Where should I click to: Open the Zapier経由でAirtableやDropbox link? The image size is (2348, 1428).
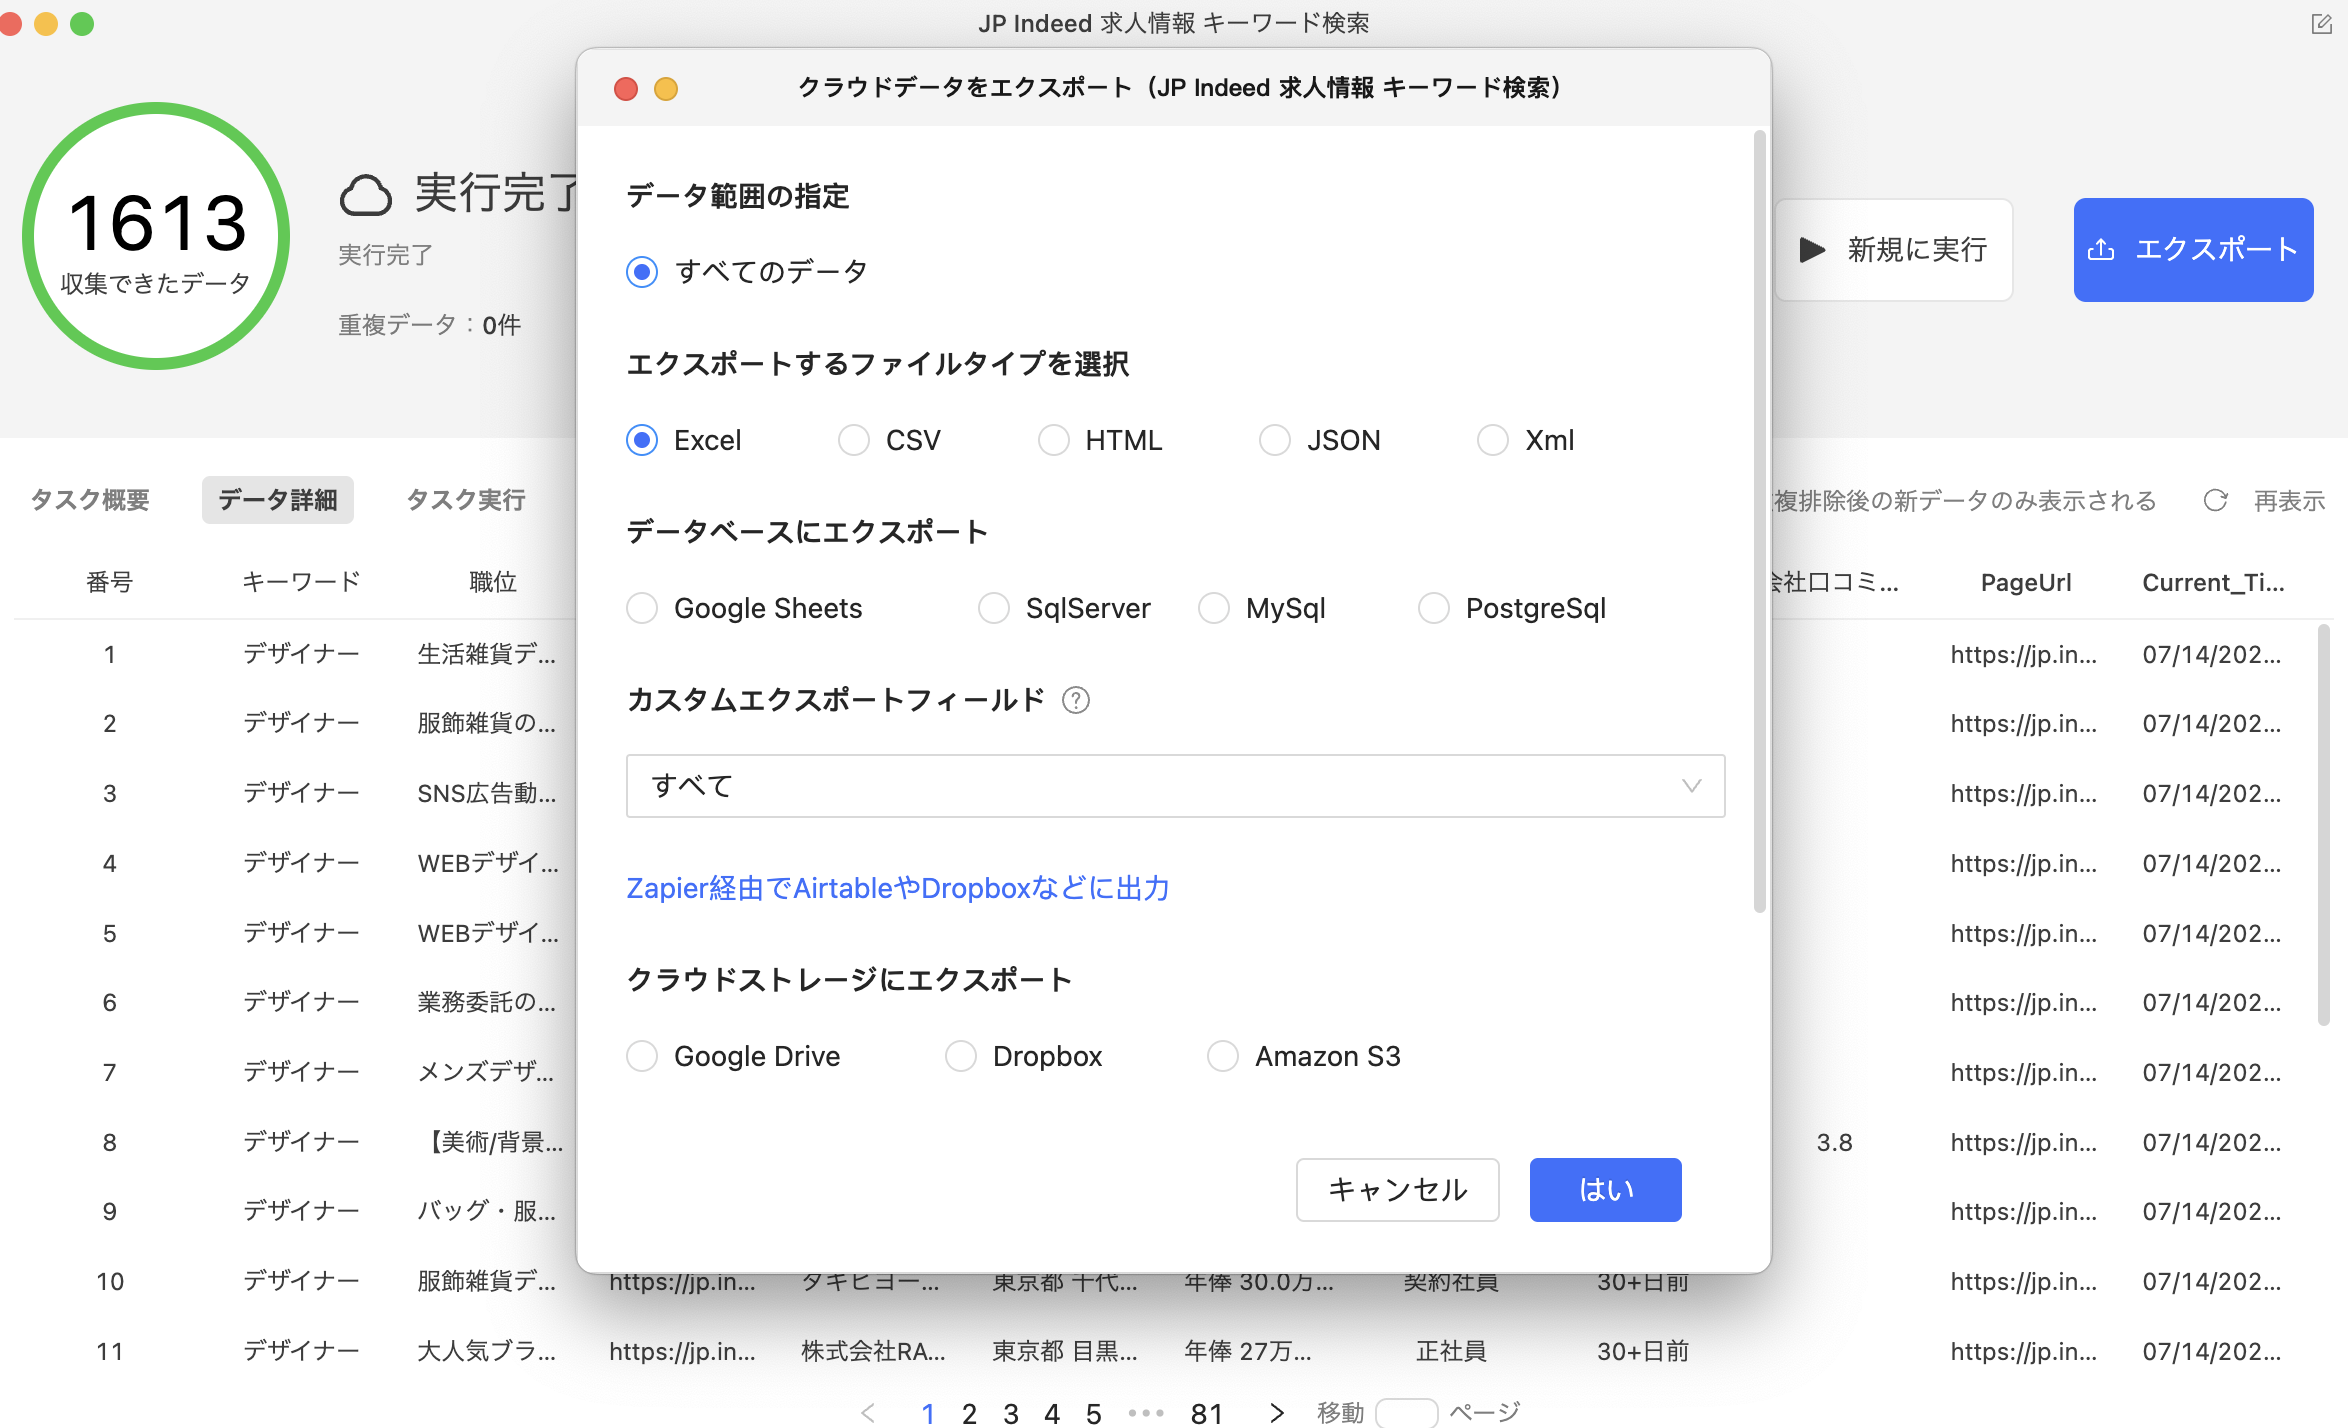click(898, 888)
